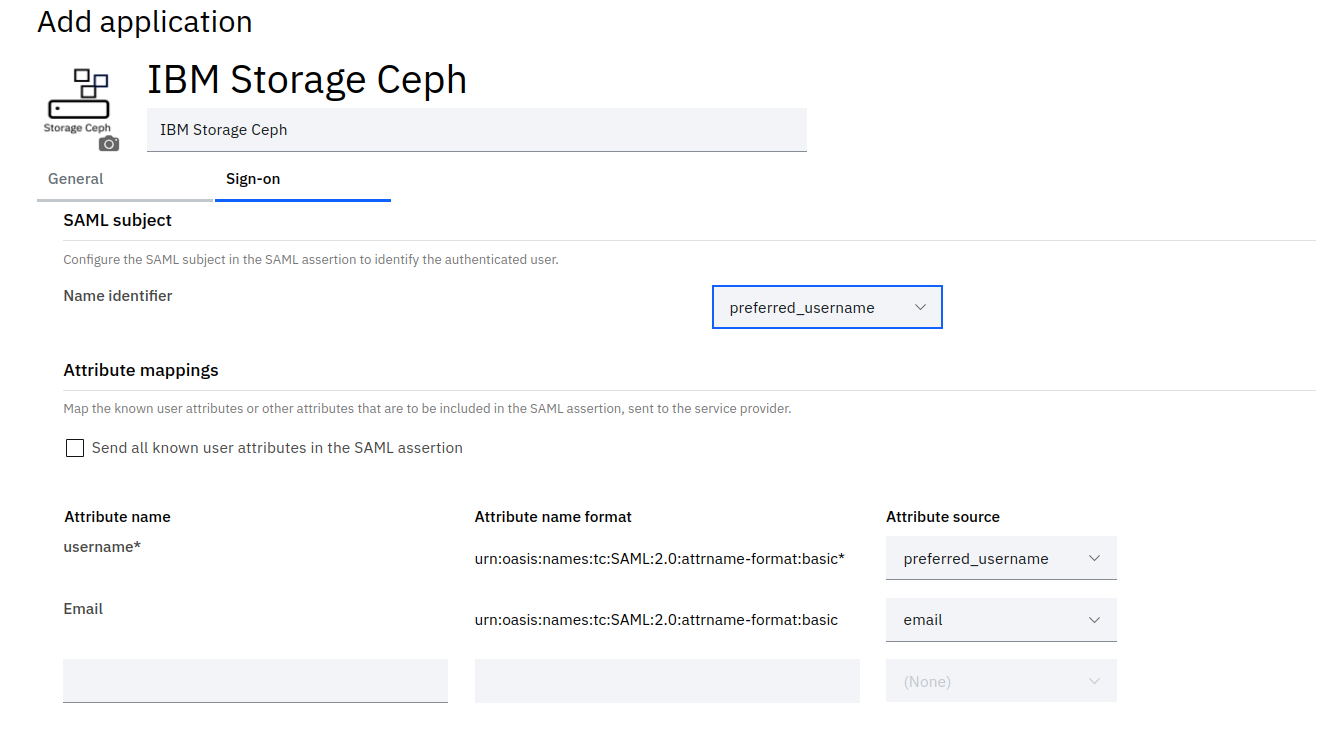Open Email attribute source dropdown
The height and width of the screenshot is (743, 1329).
1001,620
